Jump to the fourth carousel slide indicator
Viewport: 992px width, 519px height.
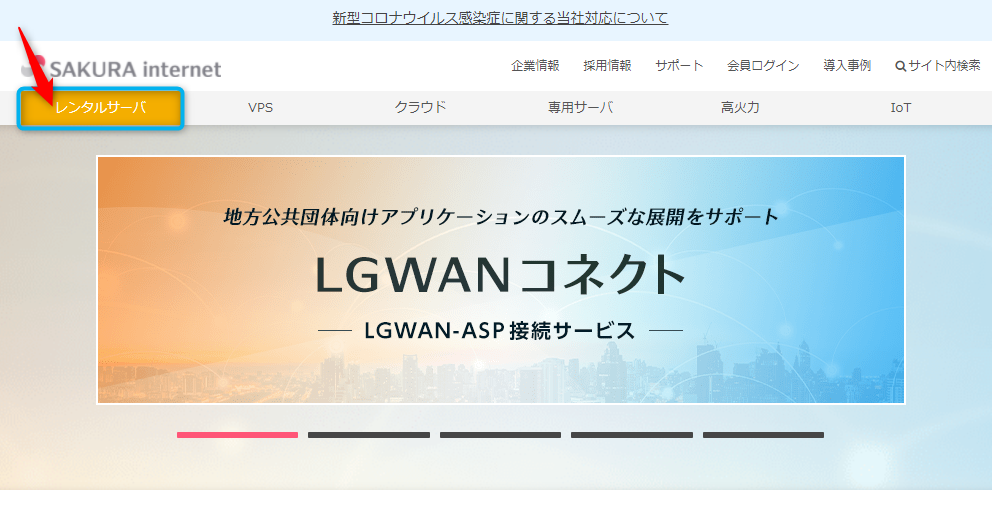click(632, 435)
